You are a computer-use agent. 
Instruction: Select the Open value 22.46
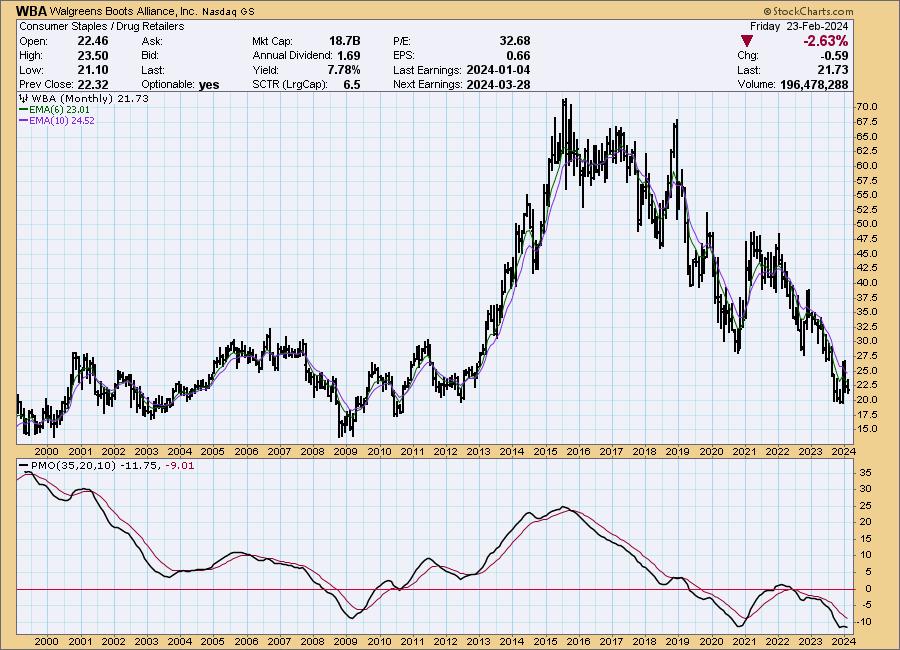[92, 41]
